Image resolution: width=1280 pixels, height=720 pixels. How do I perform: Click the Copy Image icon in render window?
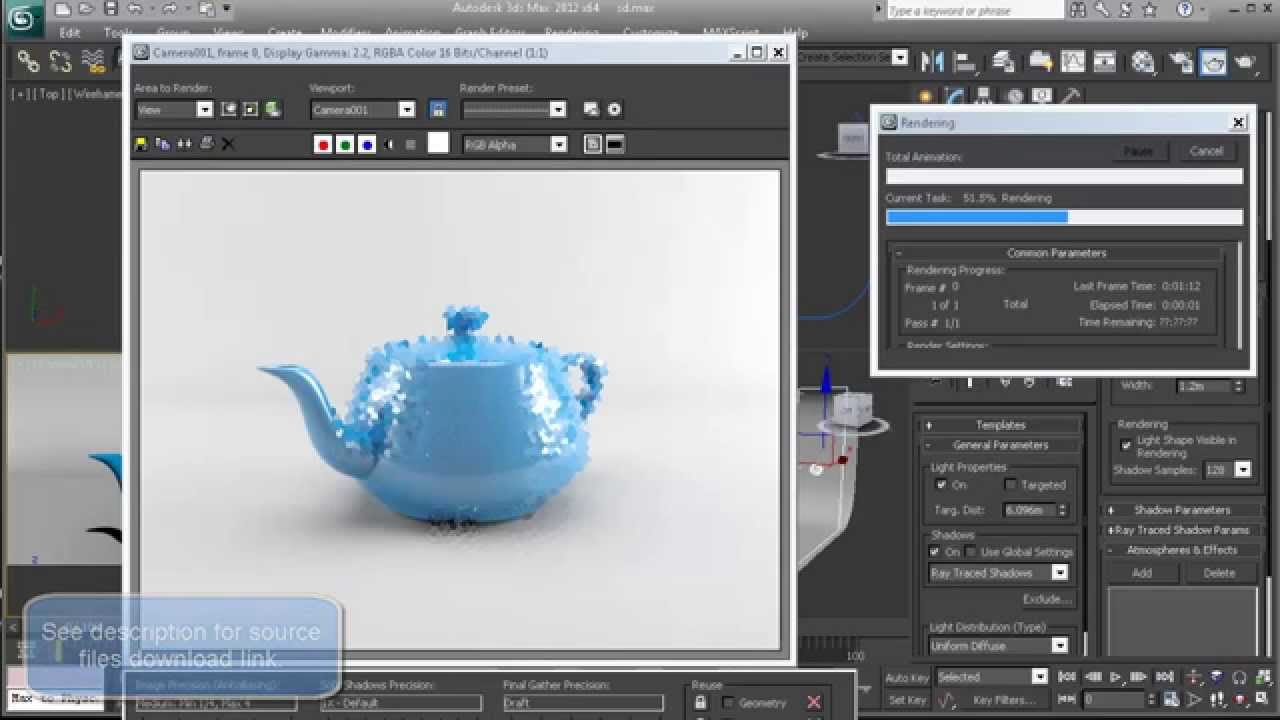pos(163,144)
